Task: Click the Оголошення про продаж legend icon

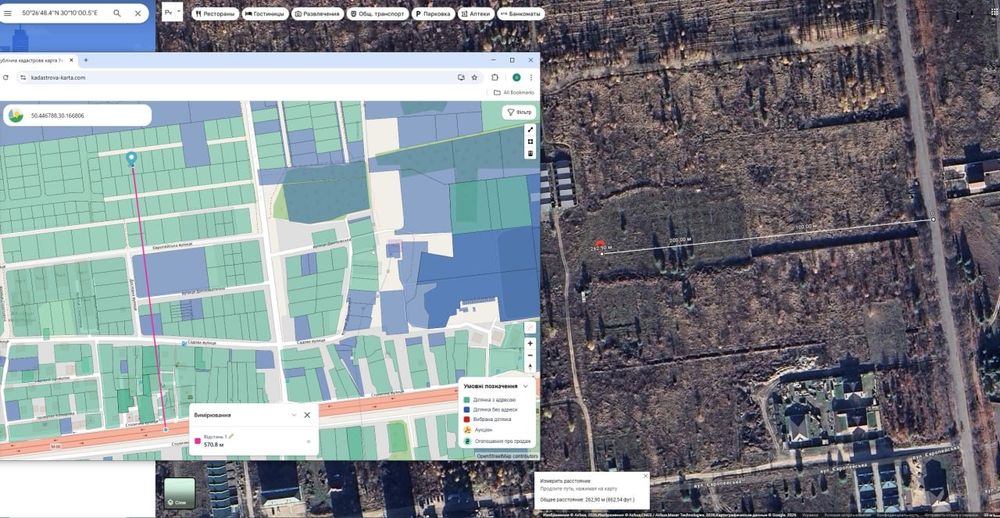Action: tap(467, 441)
